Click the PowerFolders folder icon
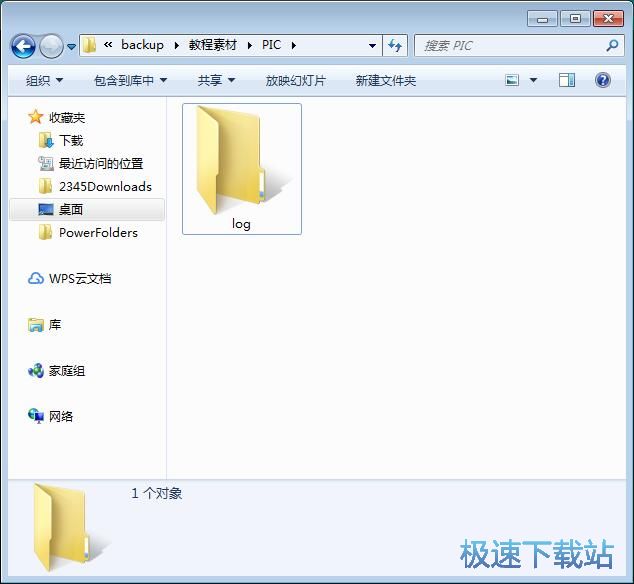Image resolution: width=634 pixels, height=584 pixels. point(45,233)
